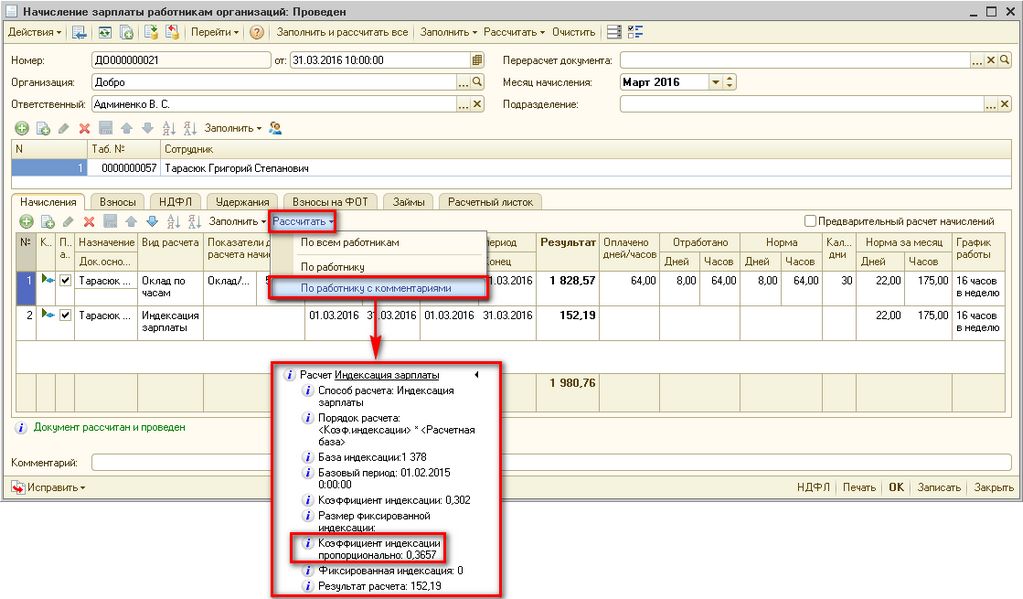Image resolution: width=1023 pixels, height=599 pixels.
Task: Click the НДФЛ button at bottom
Action: (x=814, y=487)
